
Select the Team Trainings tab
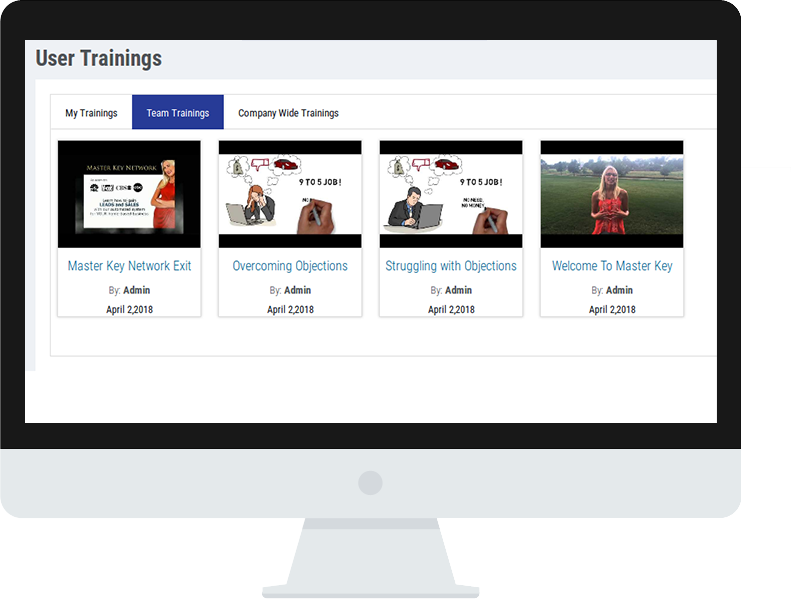178,112
